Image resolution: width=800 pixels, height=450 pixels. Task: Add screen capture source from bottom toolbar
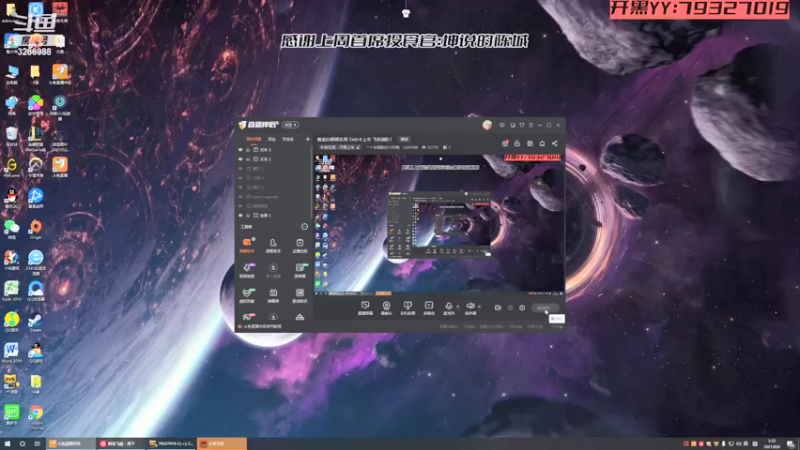click(365, 308)
